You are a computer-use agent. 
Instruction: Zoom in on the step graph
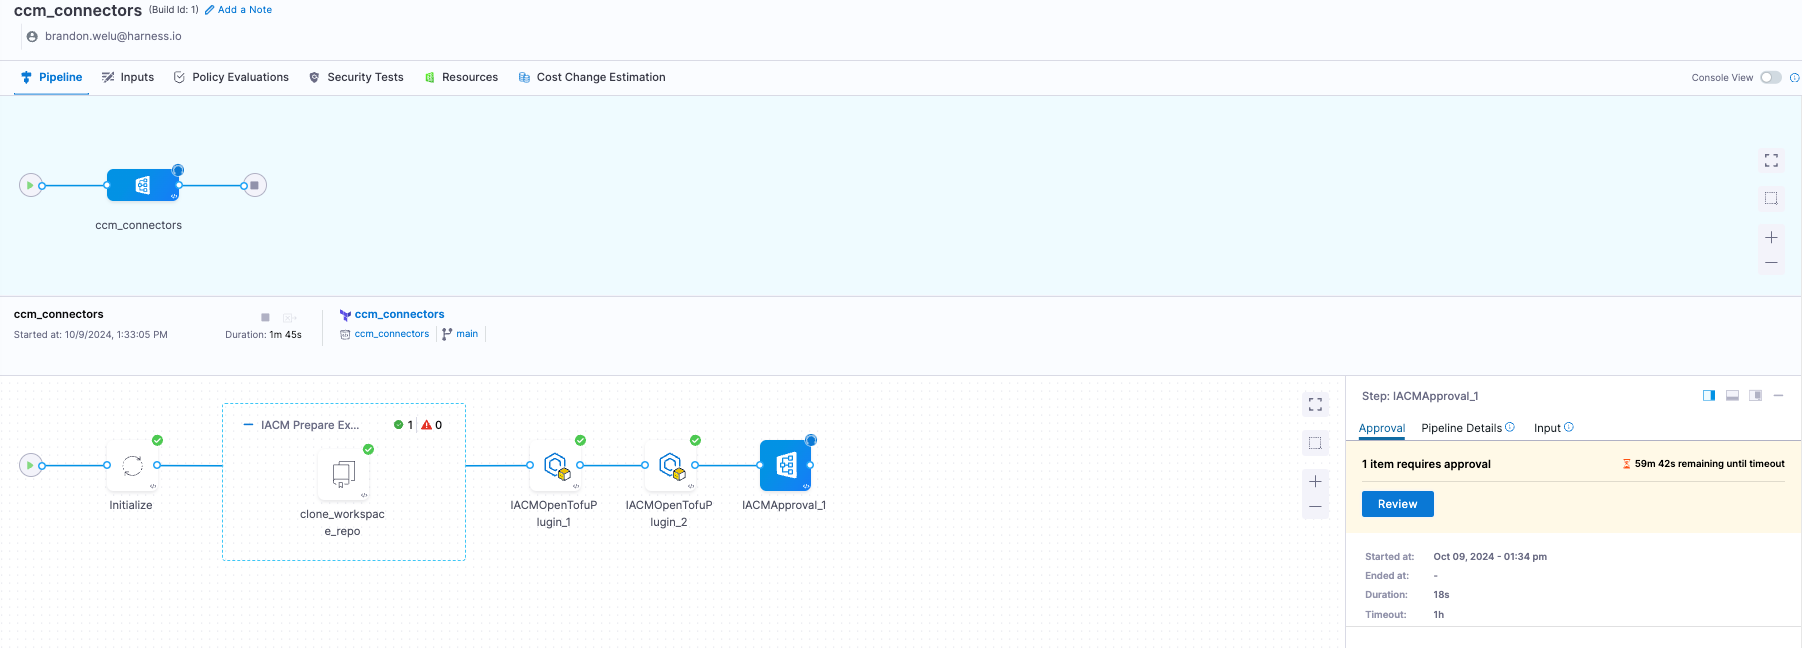point(1315,481)
